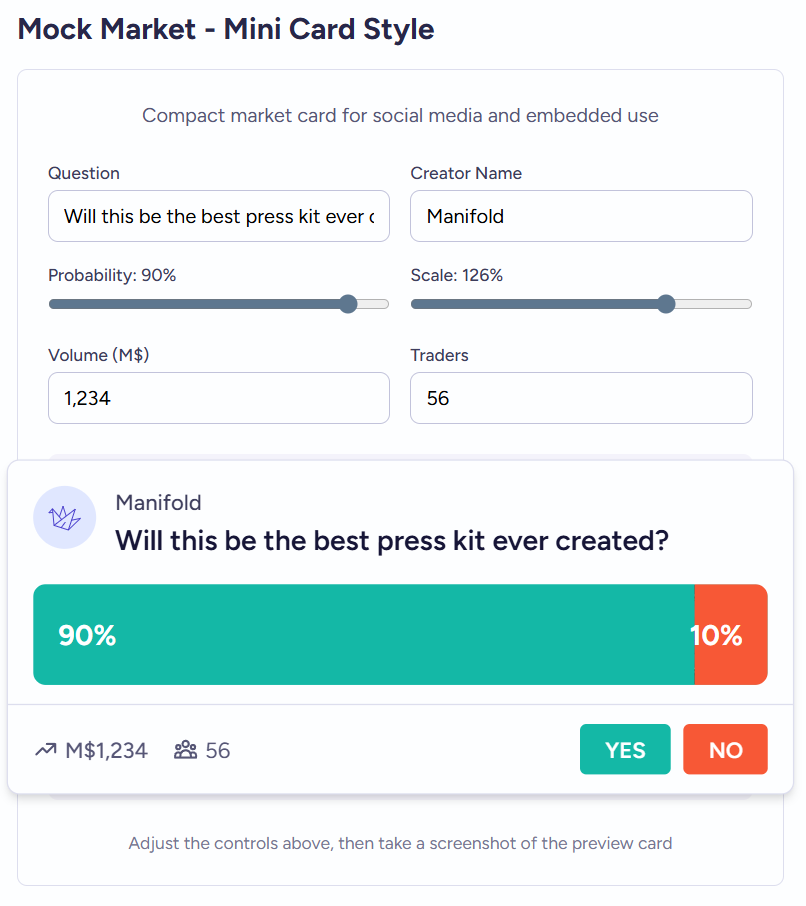The width and height of the screenshot is (806, 906).
Task: Click the Manifold crane logo avatar
Action: tap(65, 517)
